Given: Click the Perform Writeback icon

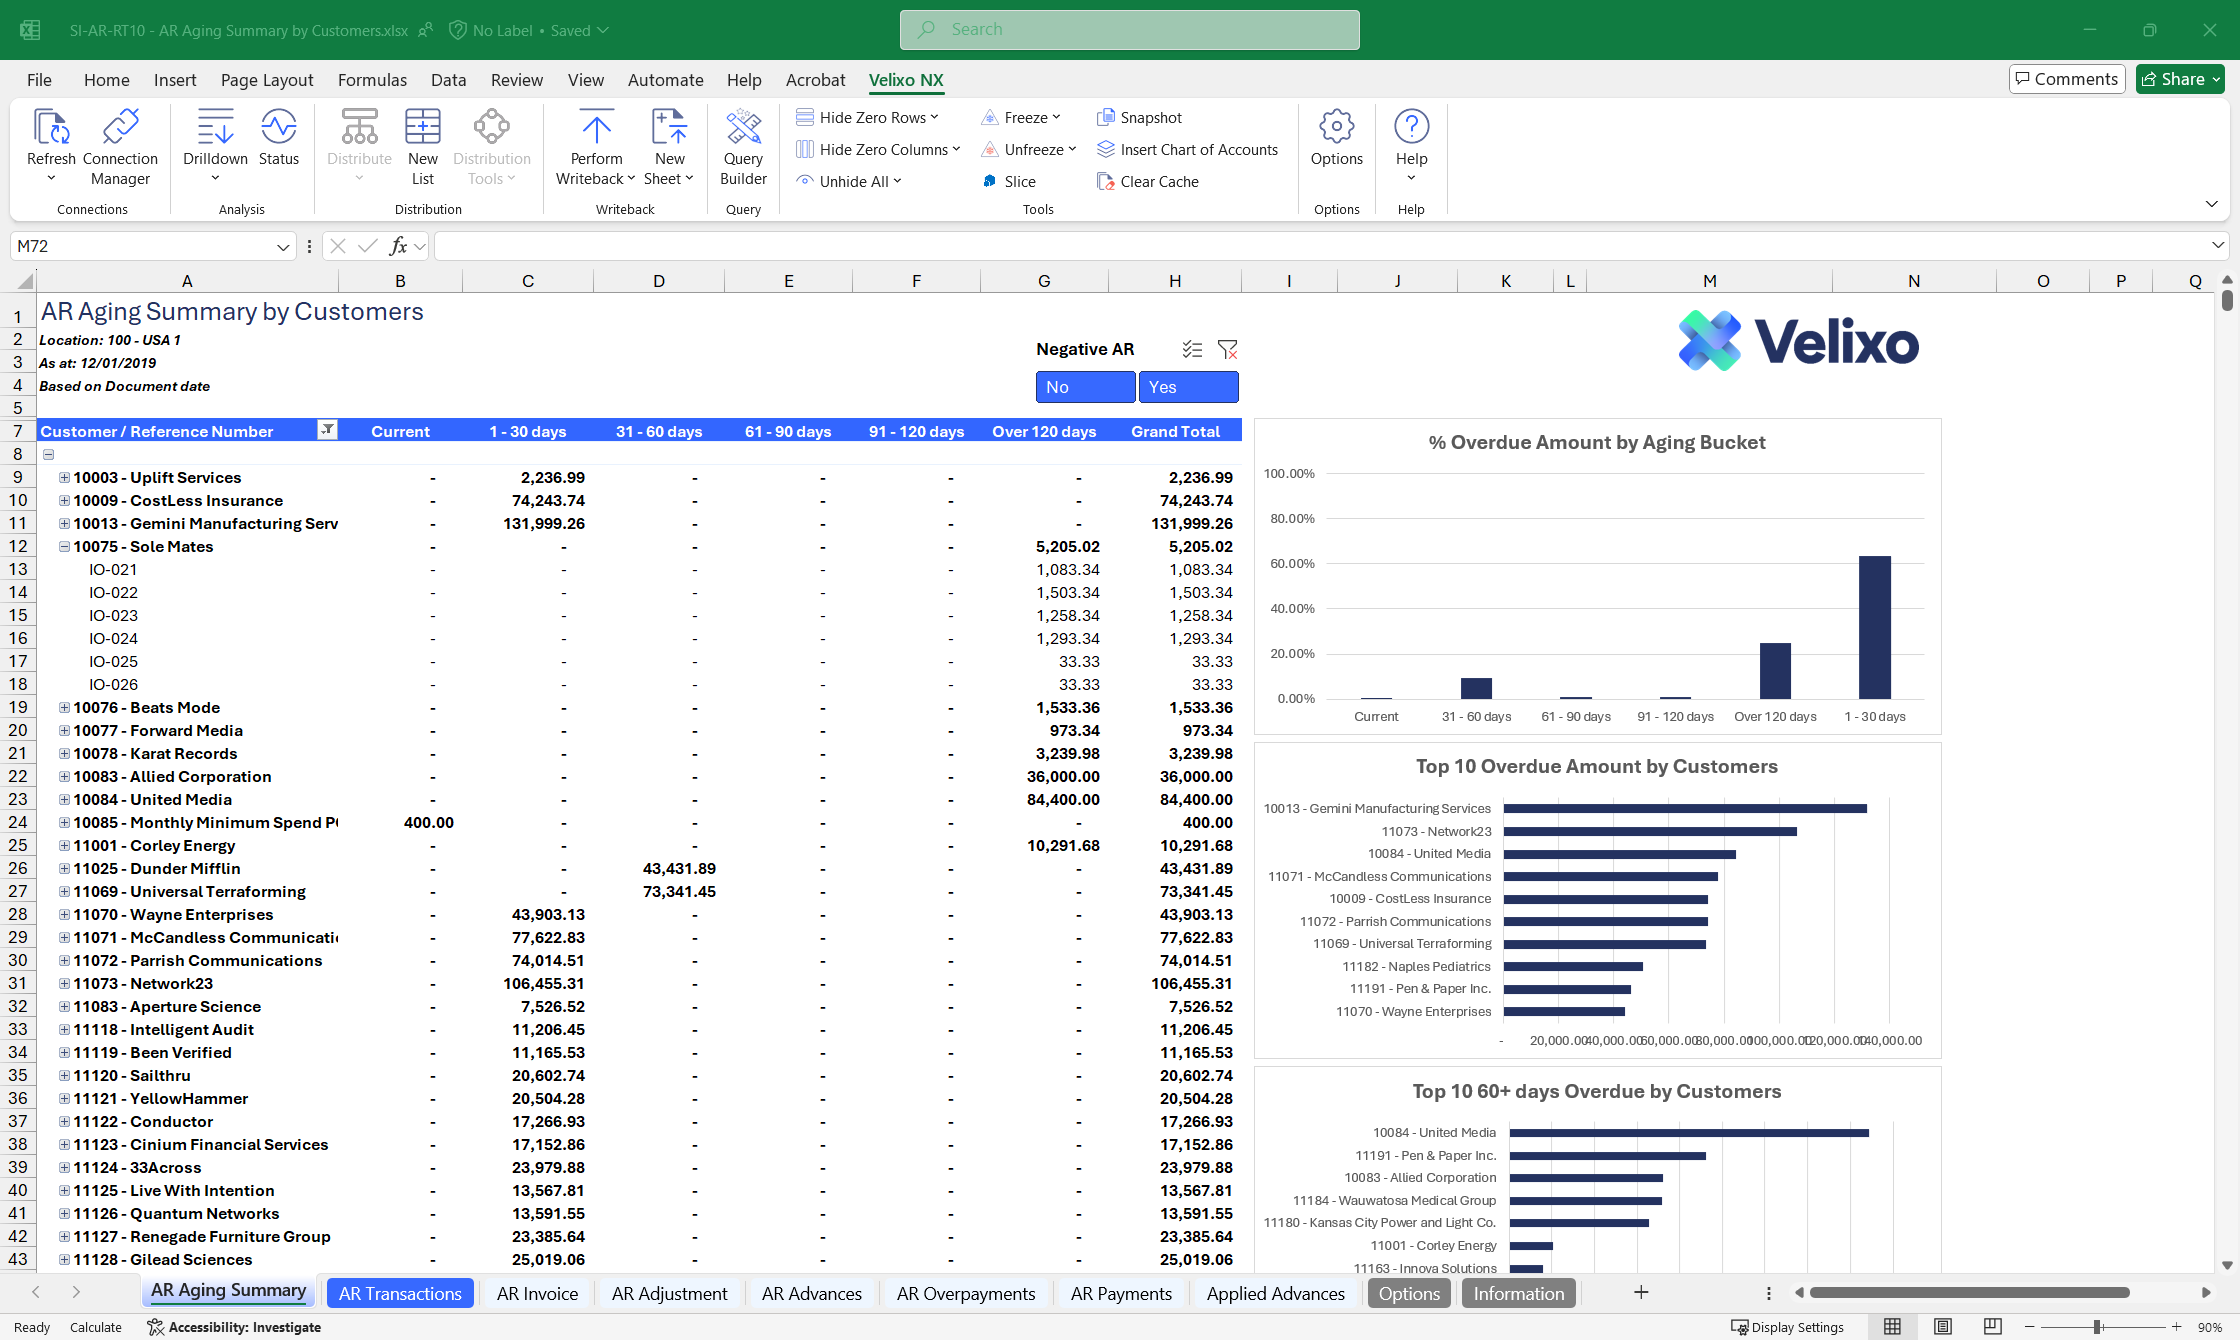Looking at the screenshot, I should coord(596,128).
